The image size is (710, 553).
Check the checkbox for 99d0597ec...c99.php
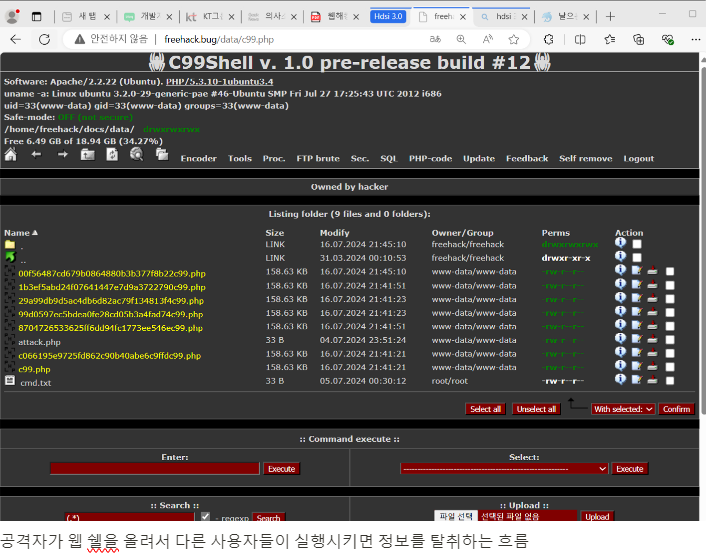(670, 313)
